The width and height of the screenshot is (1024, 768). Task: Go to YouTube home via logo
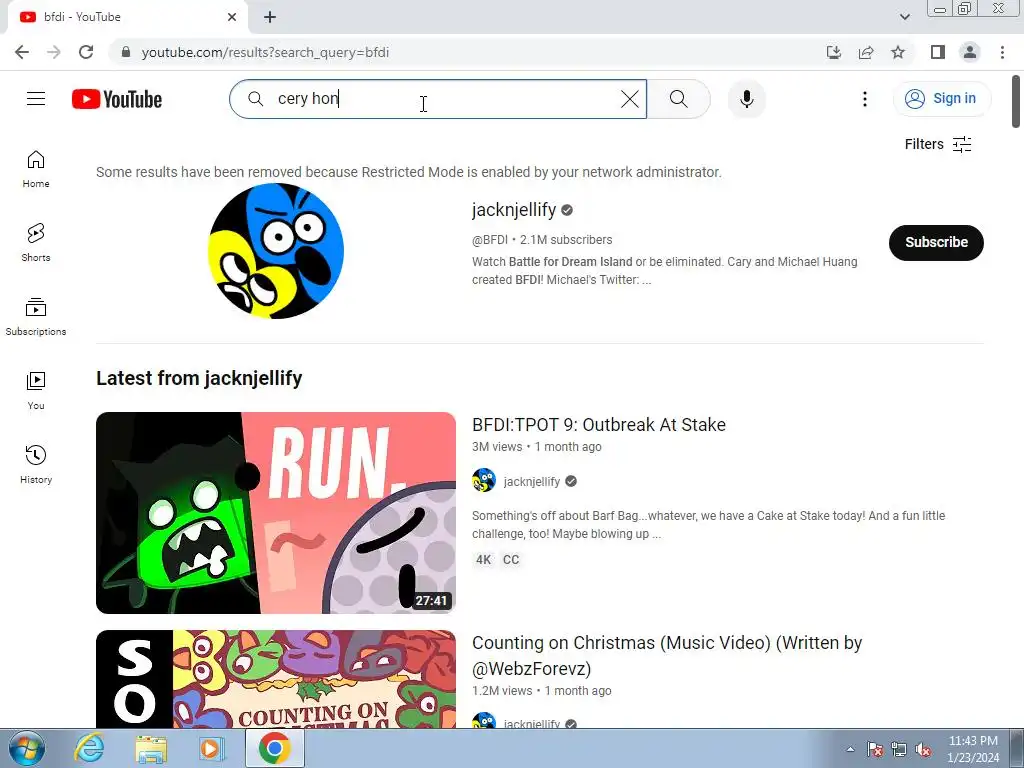(117, 99)
